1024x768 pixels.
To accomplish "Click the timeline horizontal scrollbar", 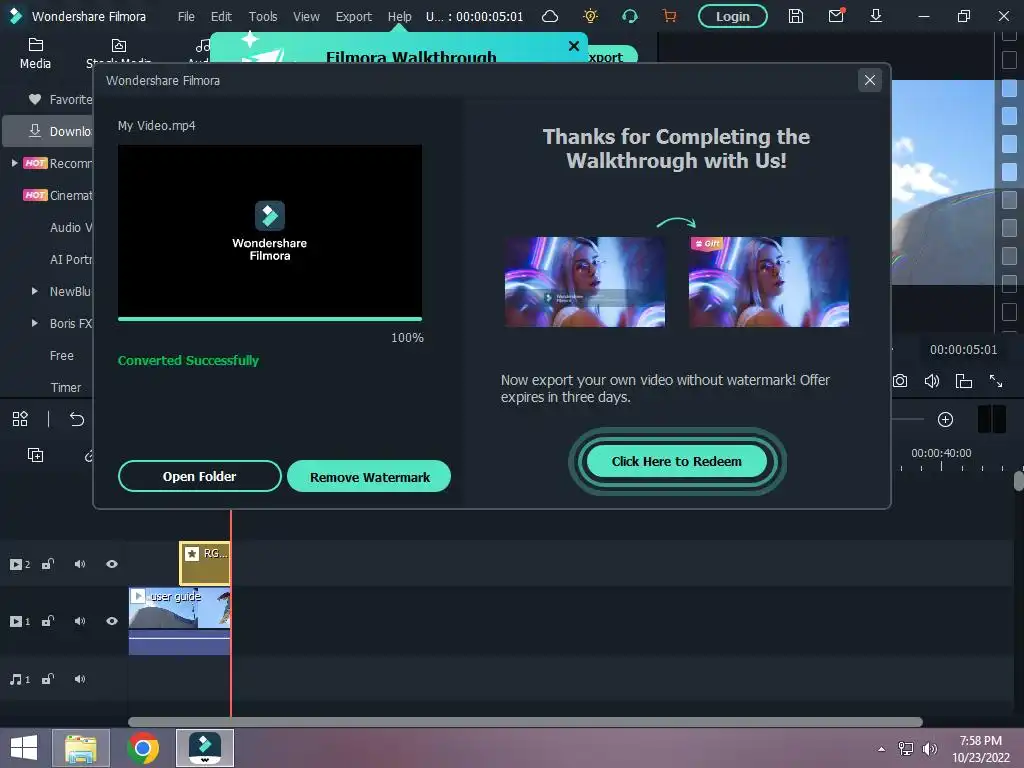I will coord(525,722).
